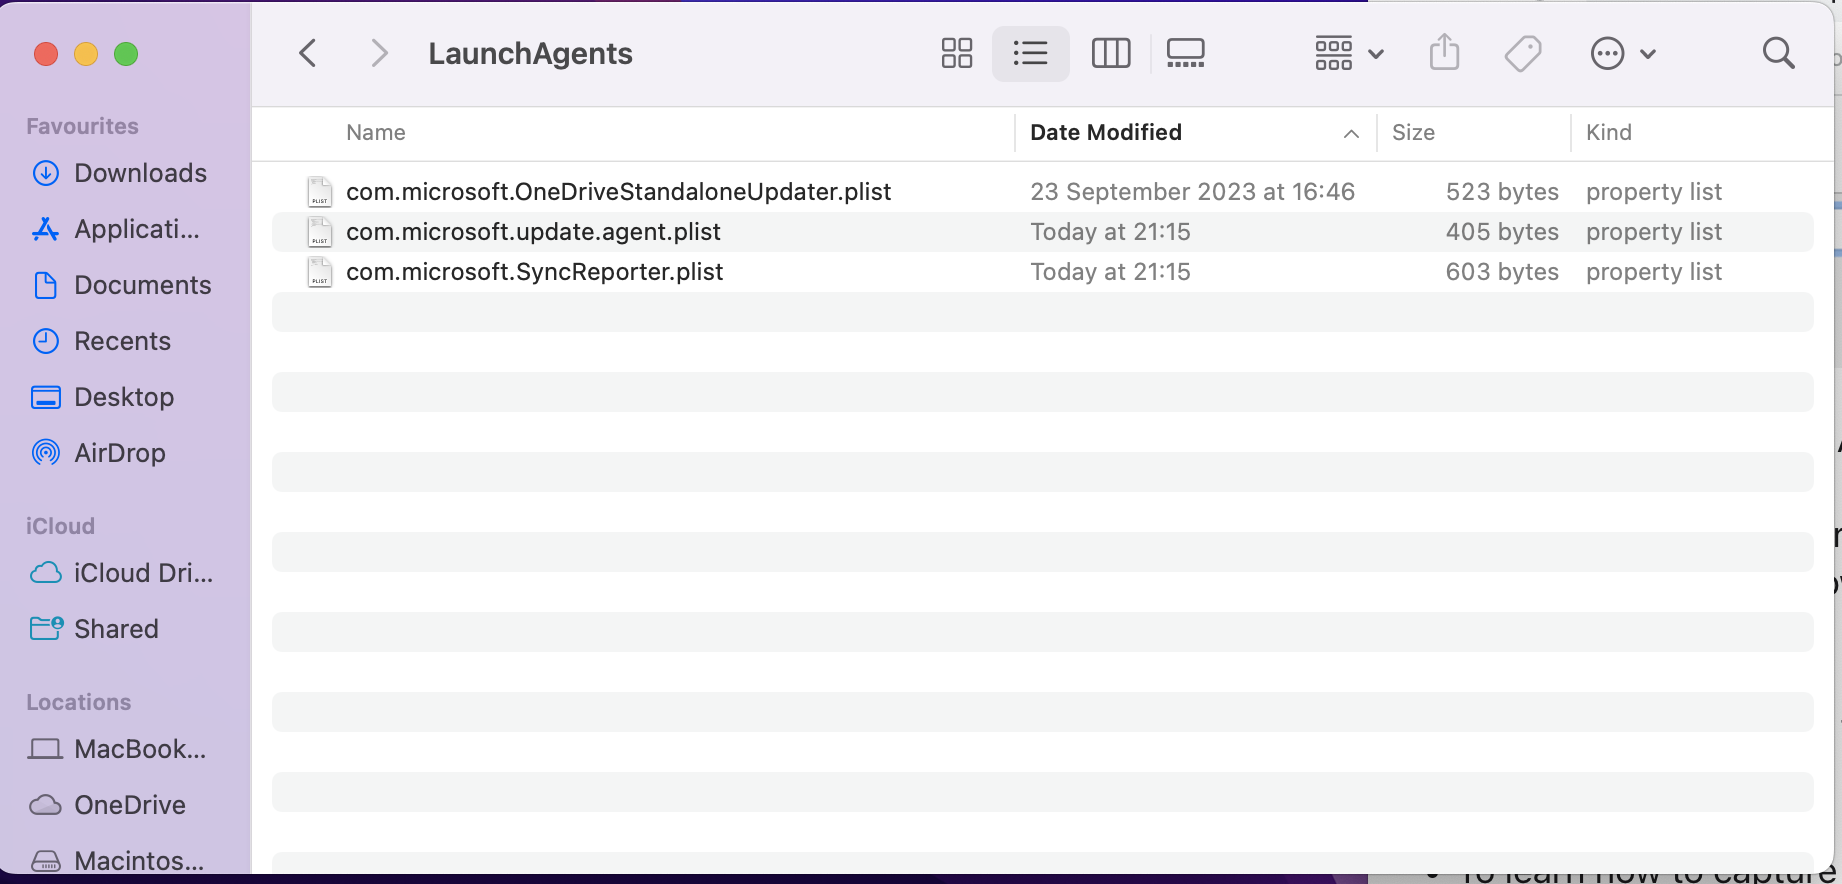The image size is (1842, 884).
Task: Click the date 23 September 2023 at 16:46
Action: point(1192,192)
